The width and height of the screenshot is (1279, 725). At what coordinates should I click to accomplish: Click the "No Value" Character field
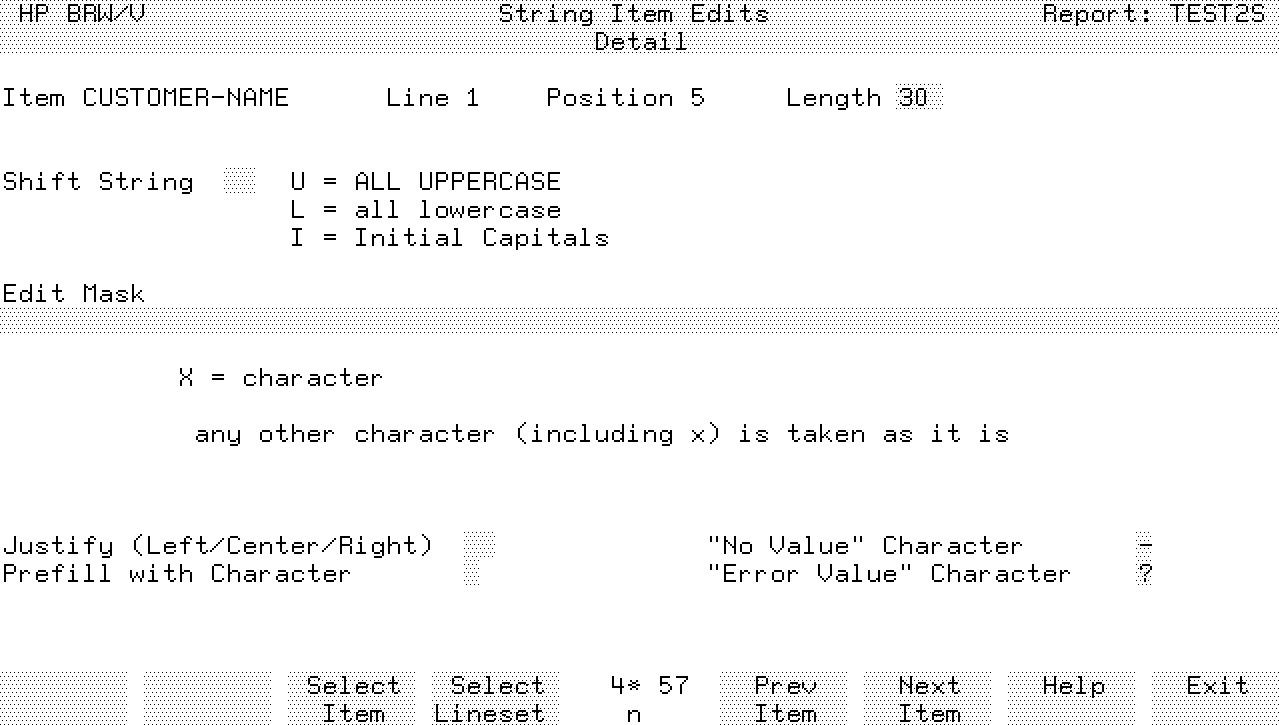(1145, 546)
